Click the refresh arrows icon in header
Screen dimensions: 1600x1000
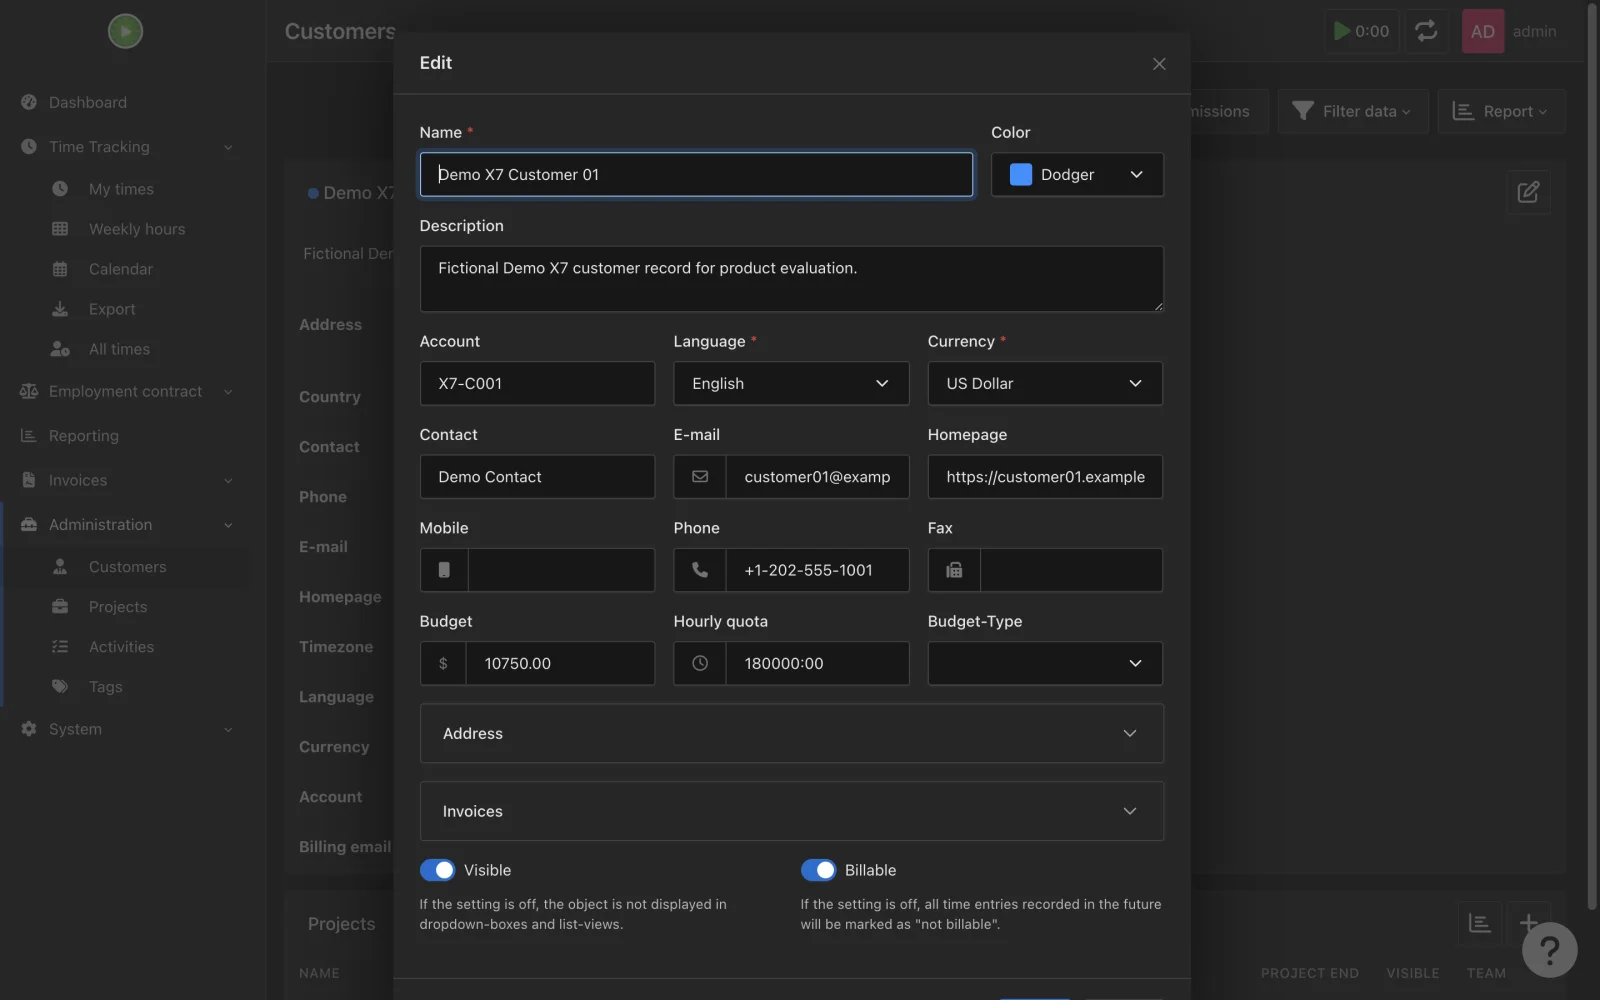(1426, 31)
